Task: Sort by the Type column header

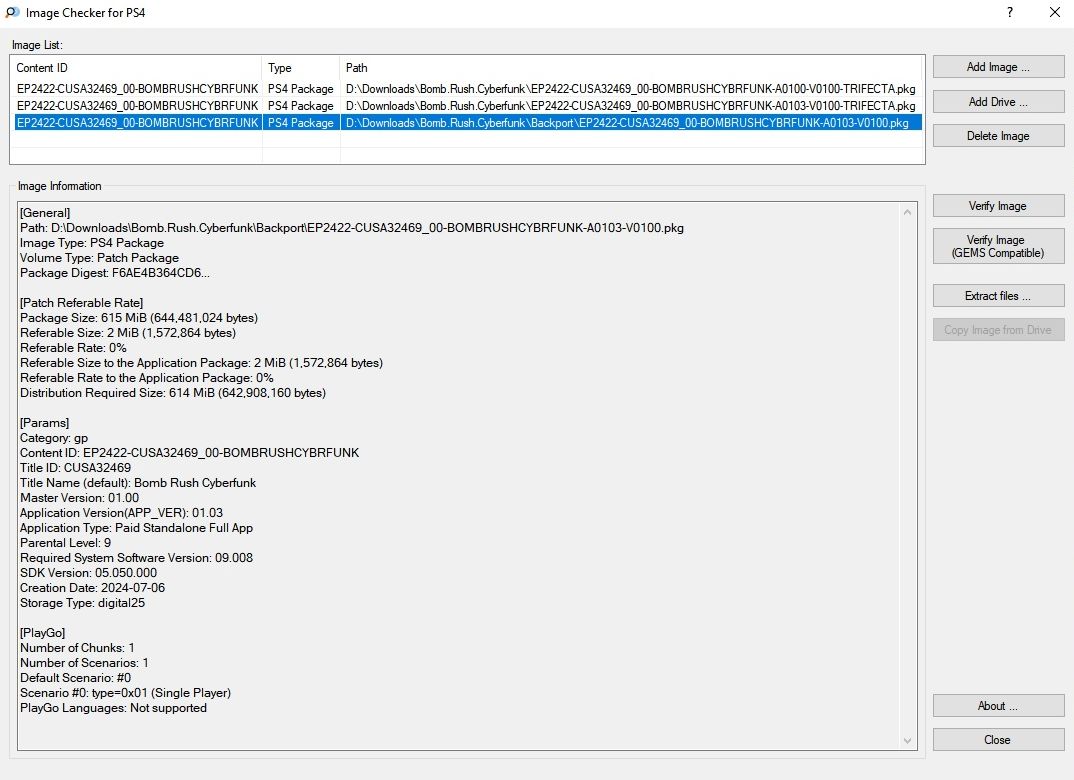Action: click(x=301, y=68)
